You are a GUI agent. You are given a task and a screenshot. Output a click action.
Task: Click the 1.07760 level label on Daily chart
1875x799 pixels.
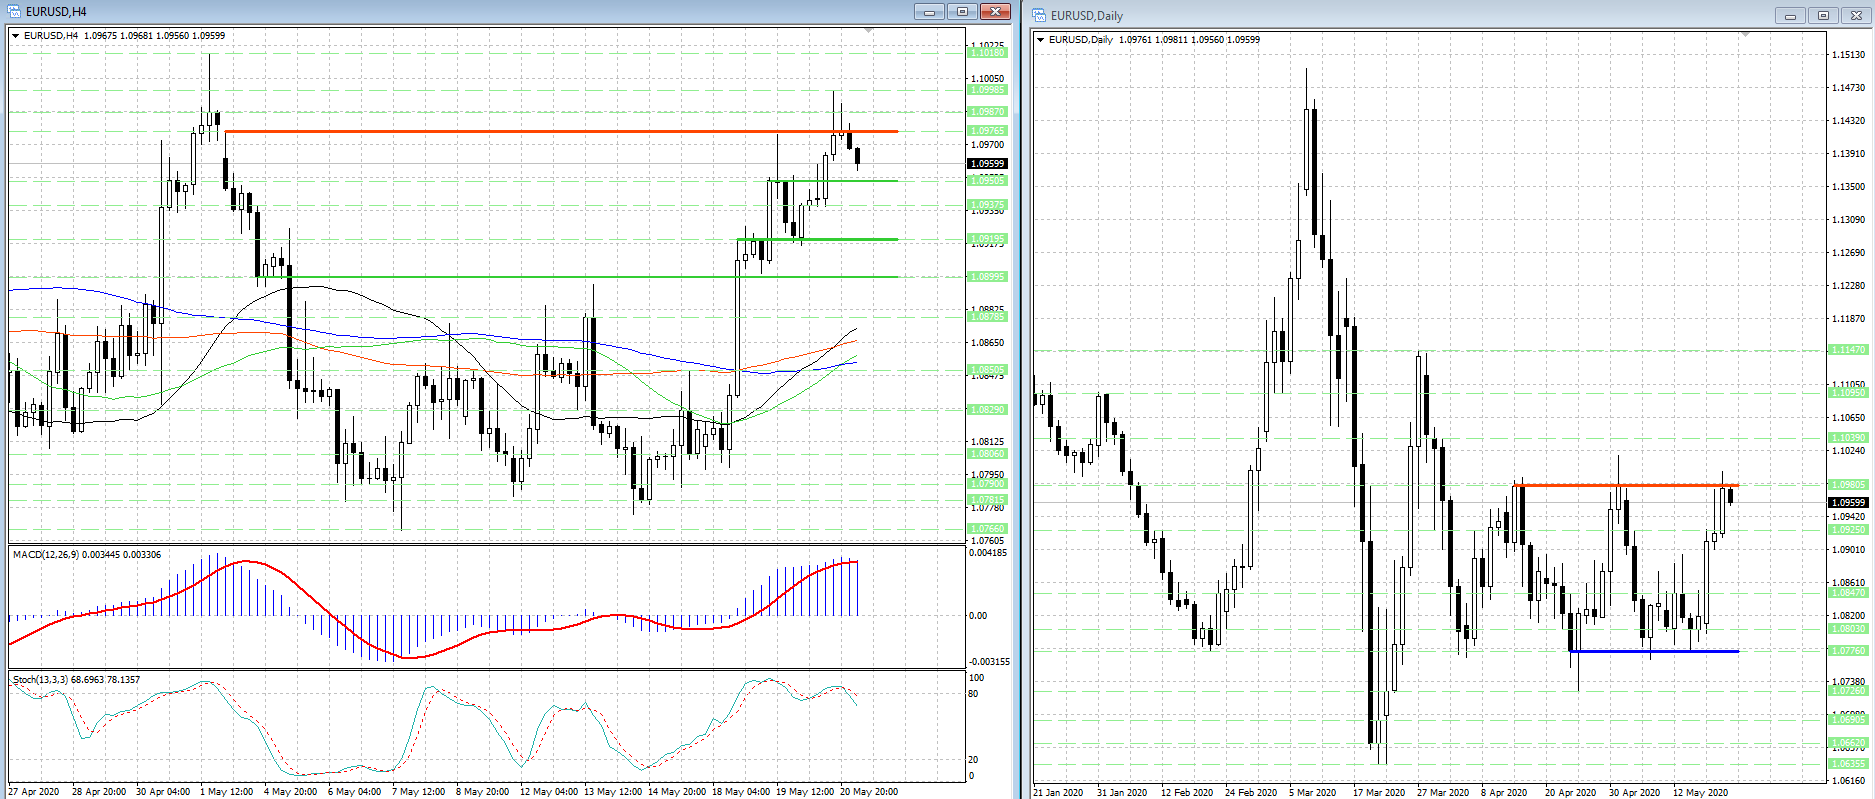(x=1848, y=651)
